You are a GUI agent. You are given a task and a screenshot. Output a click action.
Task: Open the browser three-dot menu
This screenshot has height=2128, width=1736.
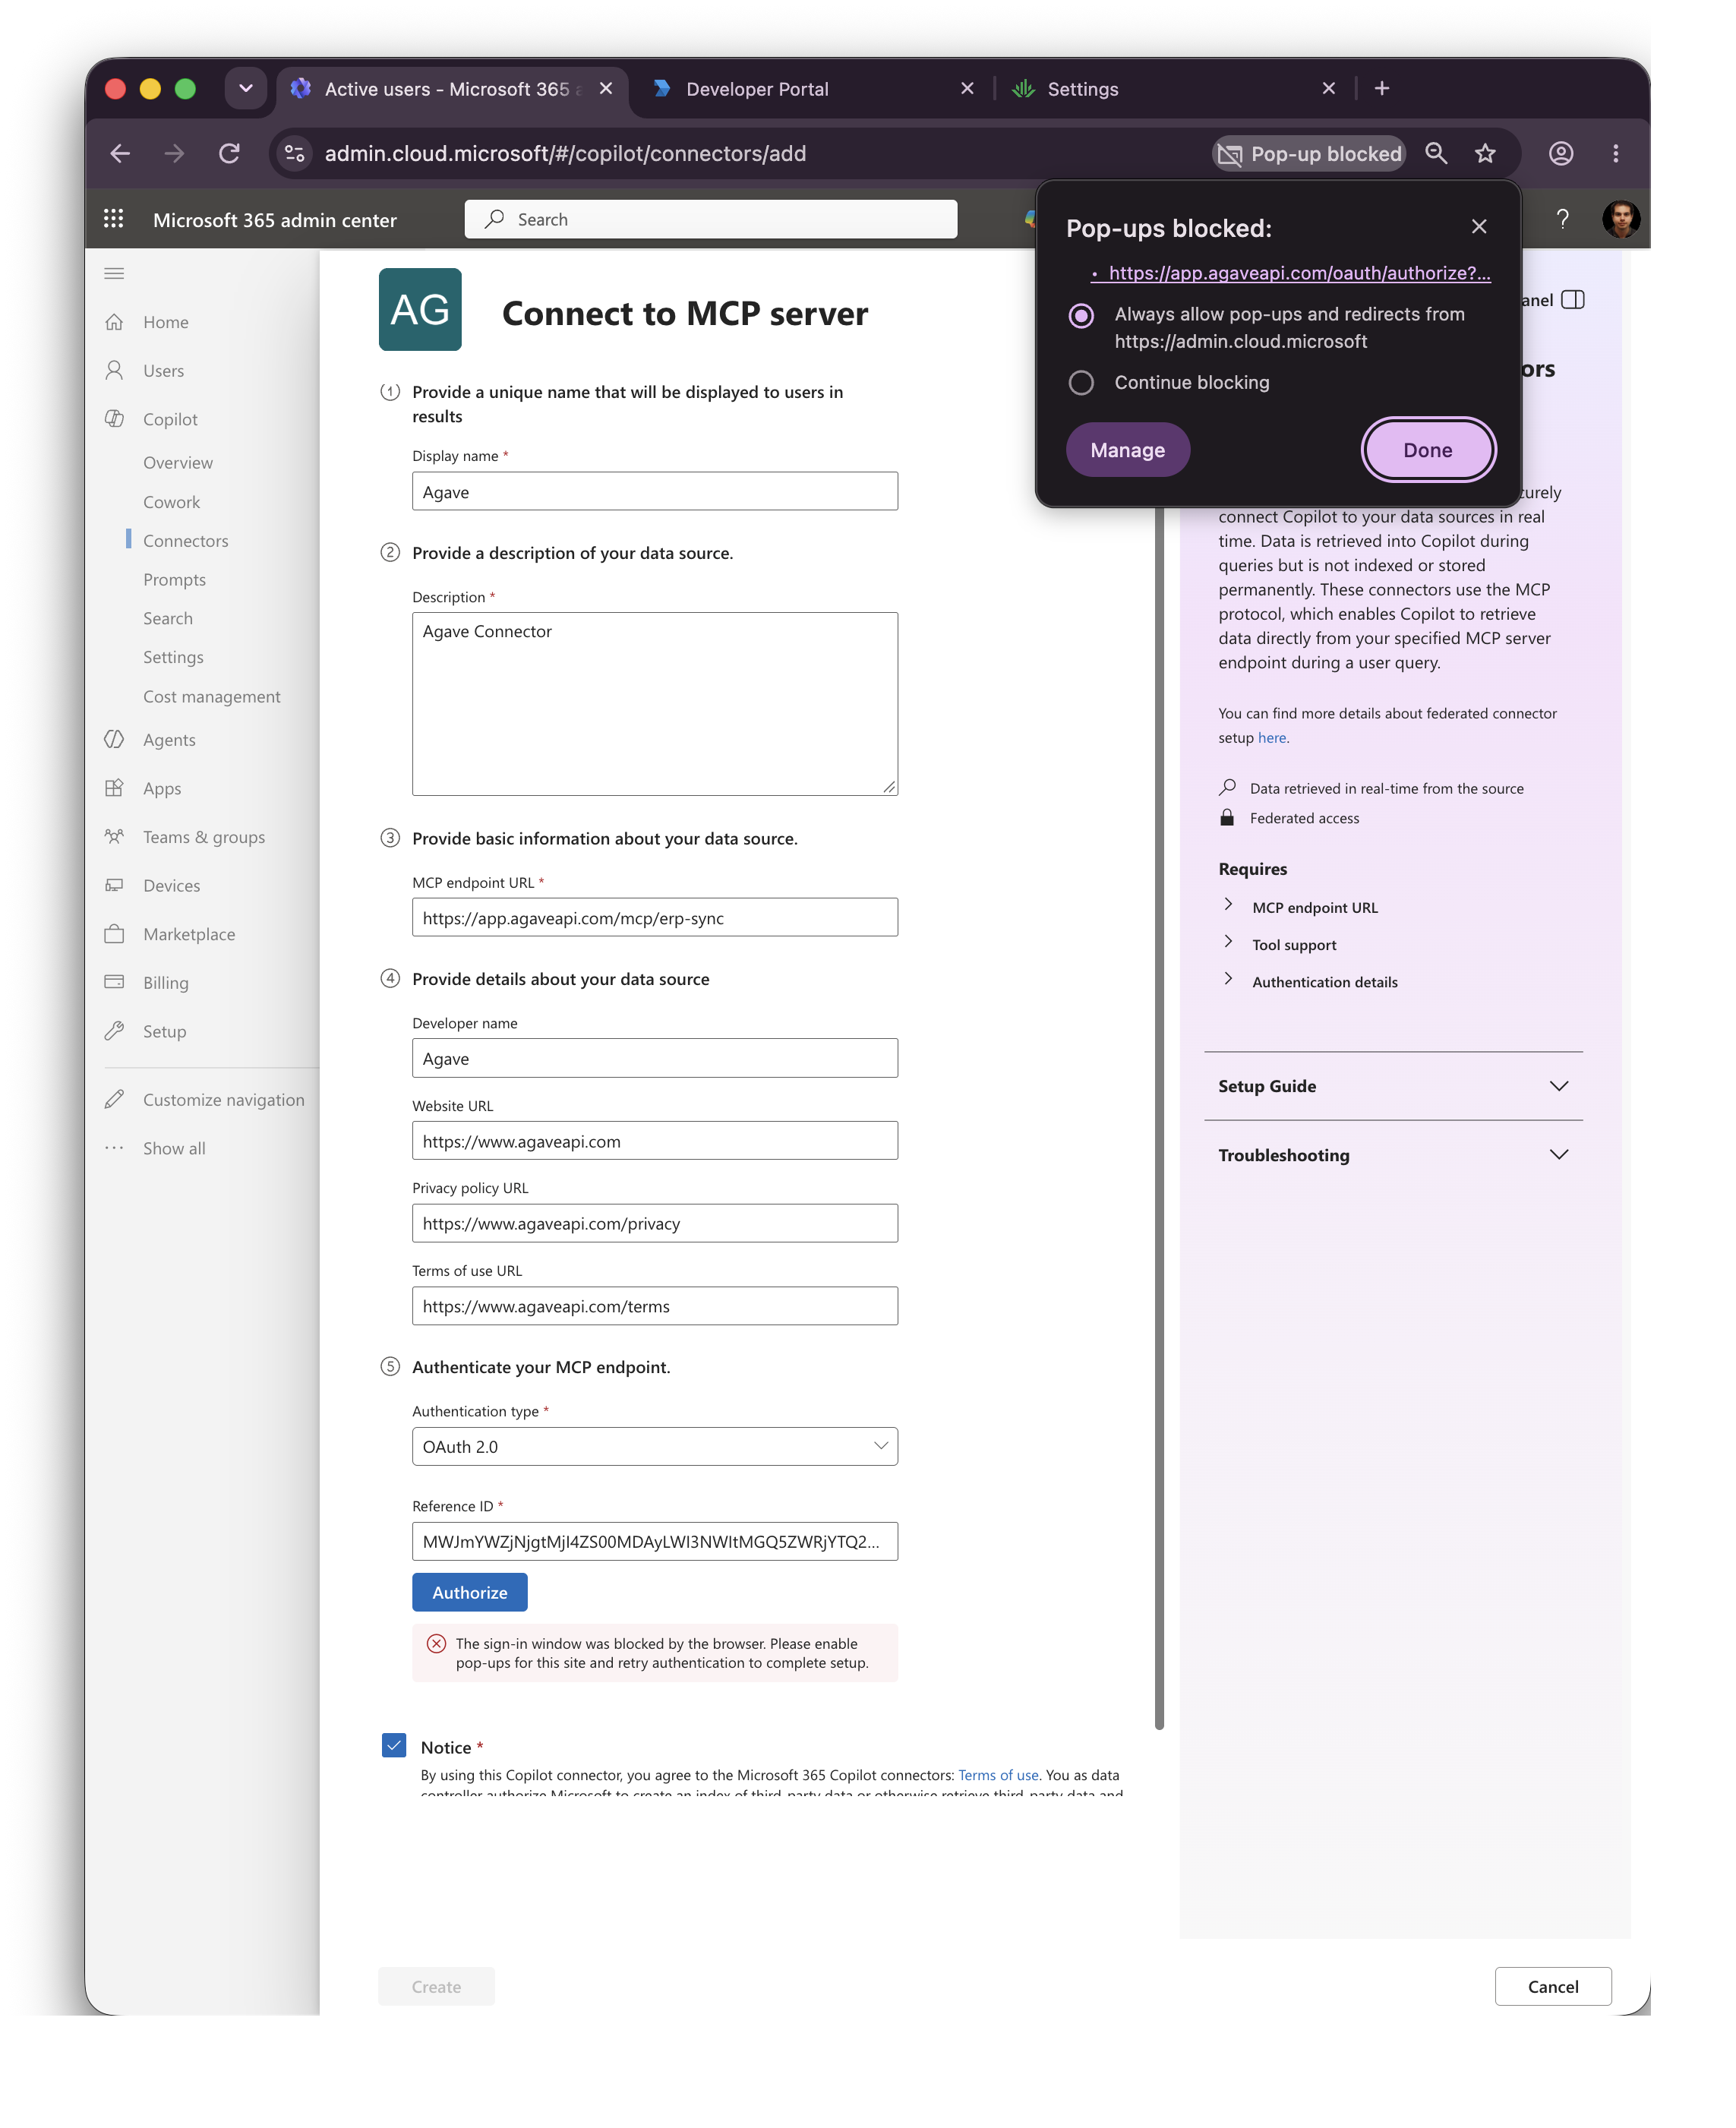click(x=1615, y=153)
